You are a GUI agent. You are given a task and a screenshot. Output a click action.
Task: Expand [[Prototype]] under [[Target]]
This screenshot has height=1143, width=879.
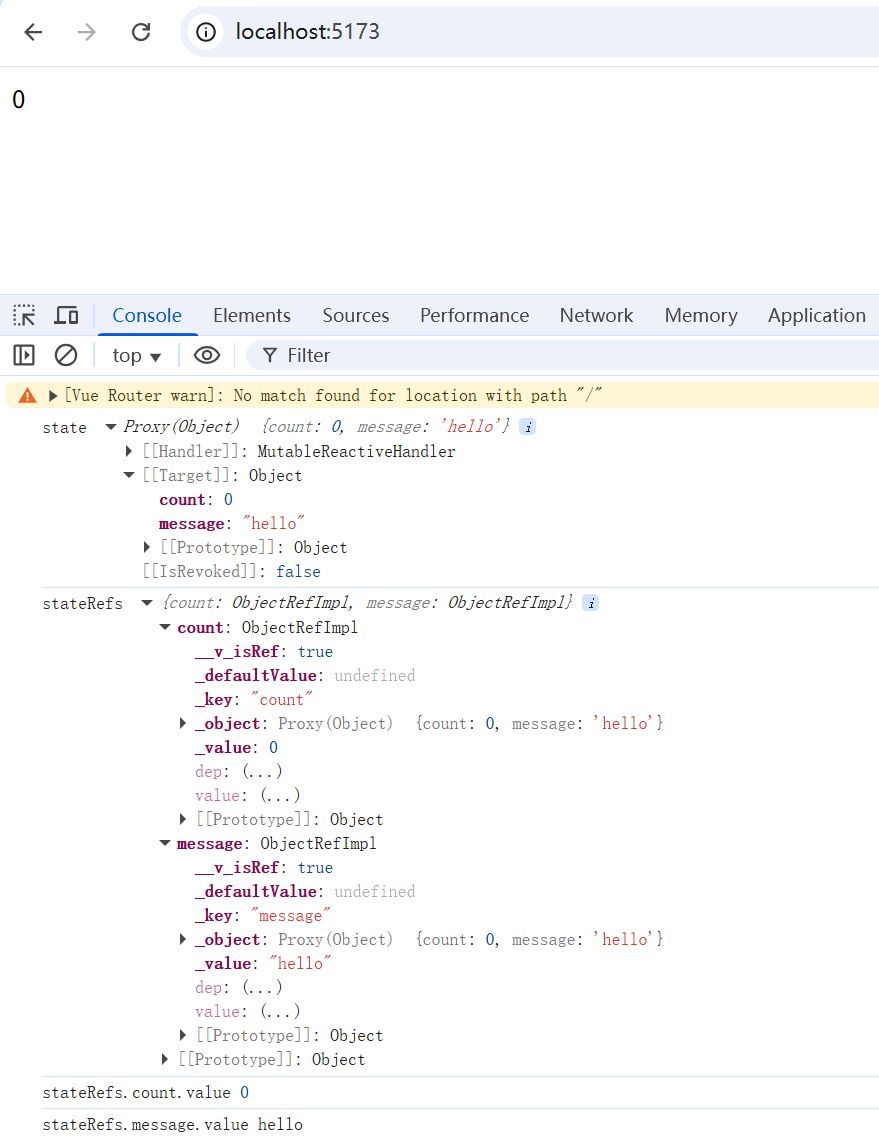147,547
